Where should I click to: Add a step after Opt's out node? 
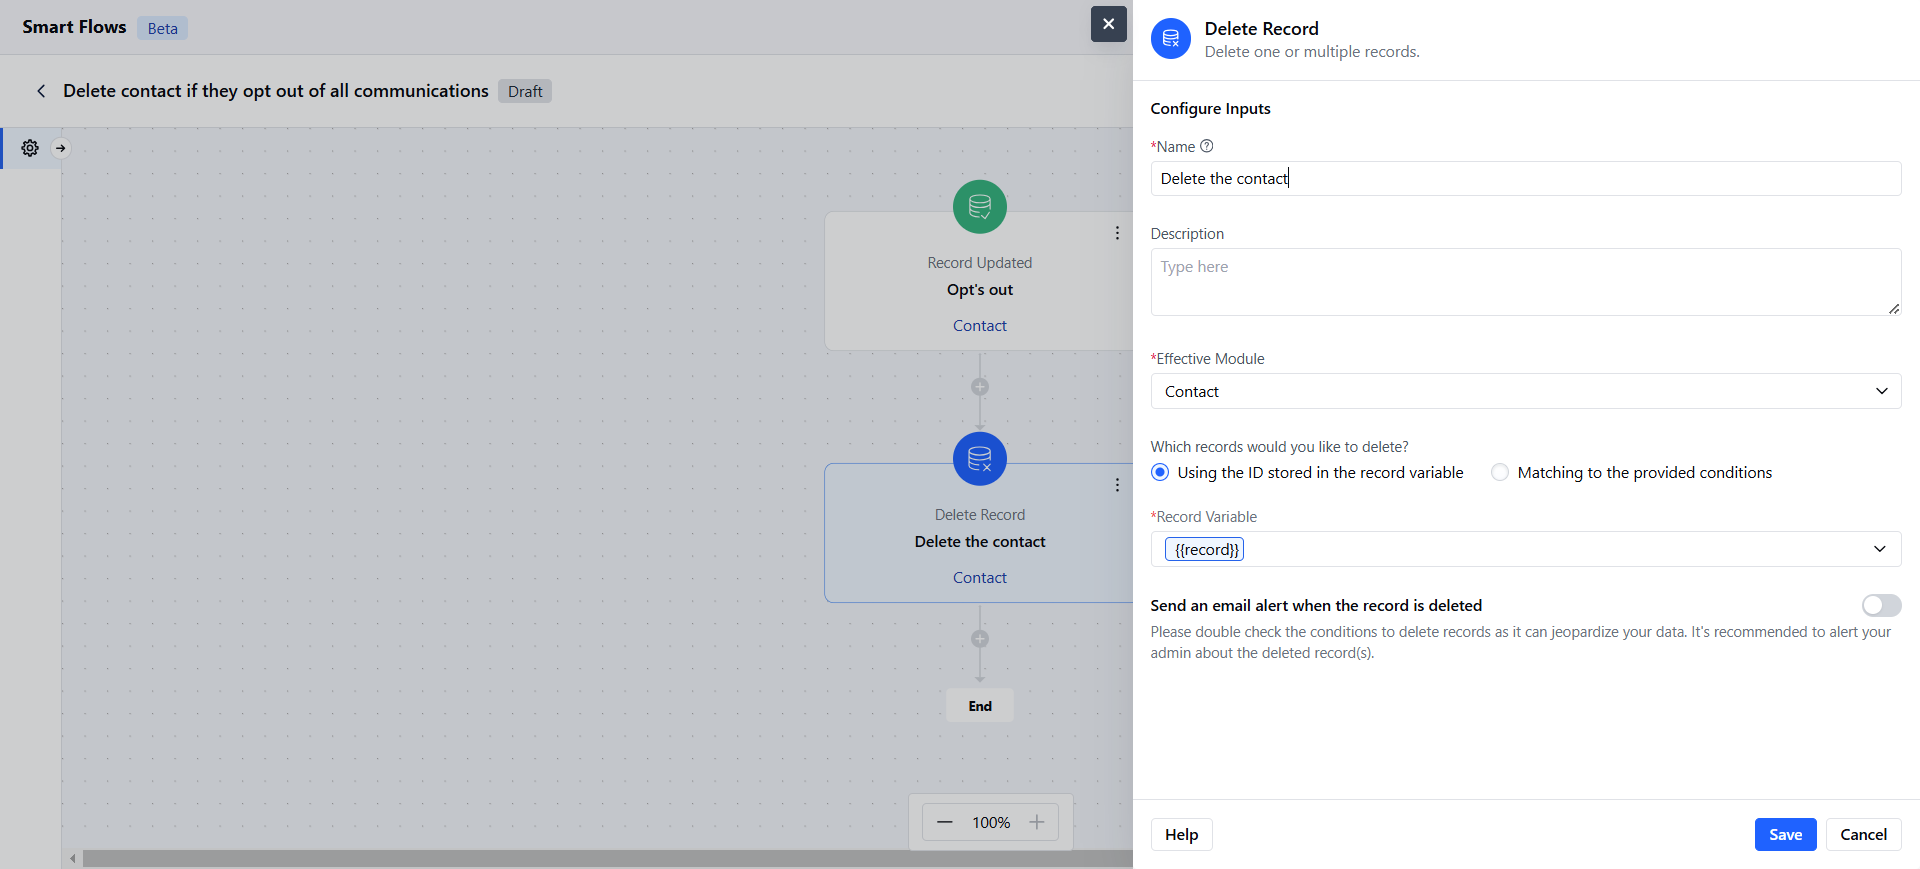pyautogui.click(x=980, y=387)
